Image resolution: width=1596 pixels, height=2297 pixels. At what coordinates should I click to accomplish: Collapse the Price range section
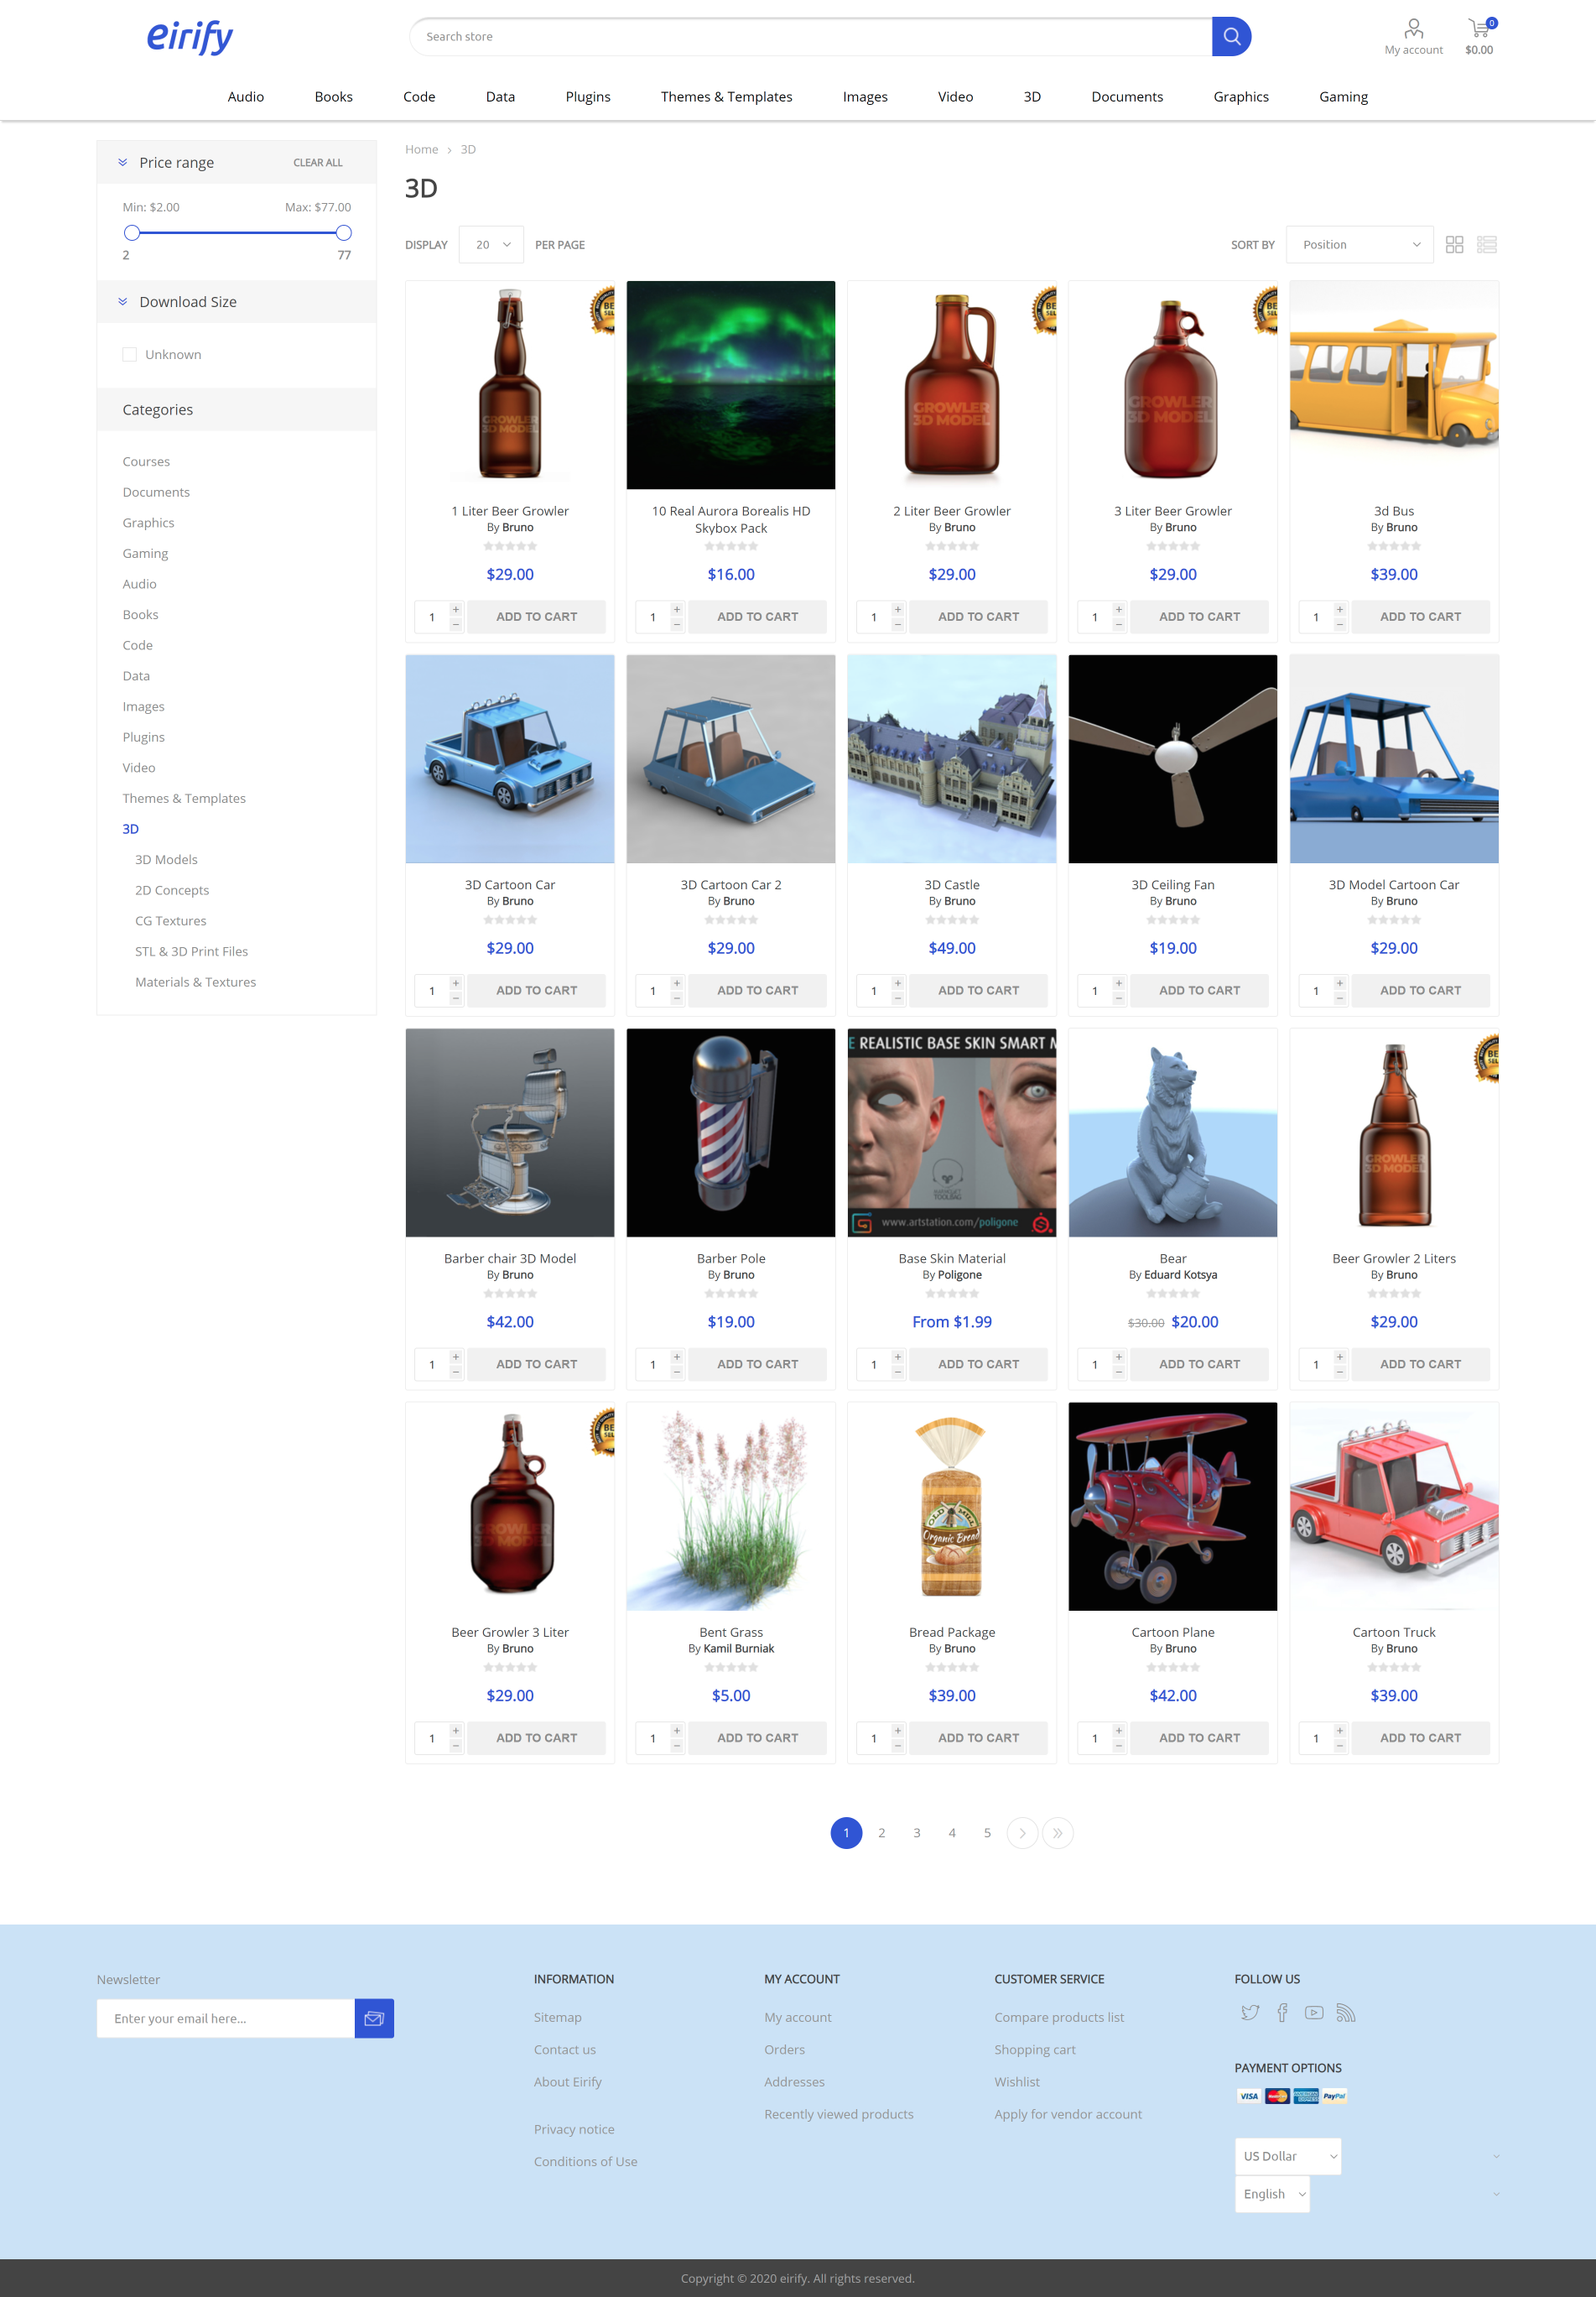tap(123, 161)
